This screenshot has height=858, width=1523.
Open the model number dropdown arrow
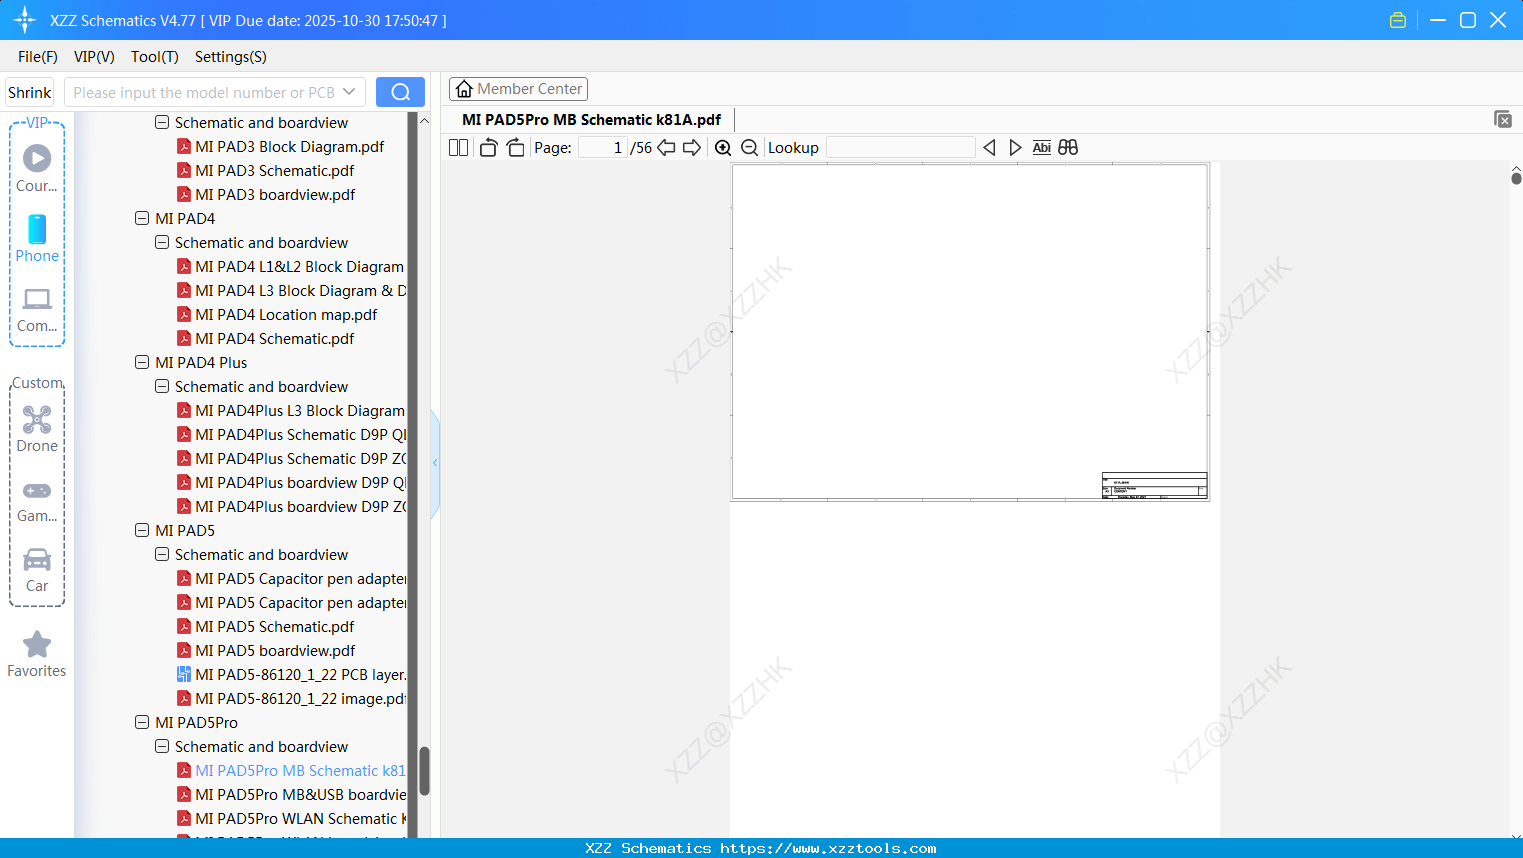(x=349, y=92)
